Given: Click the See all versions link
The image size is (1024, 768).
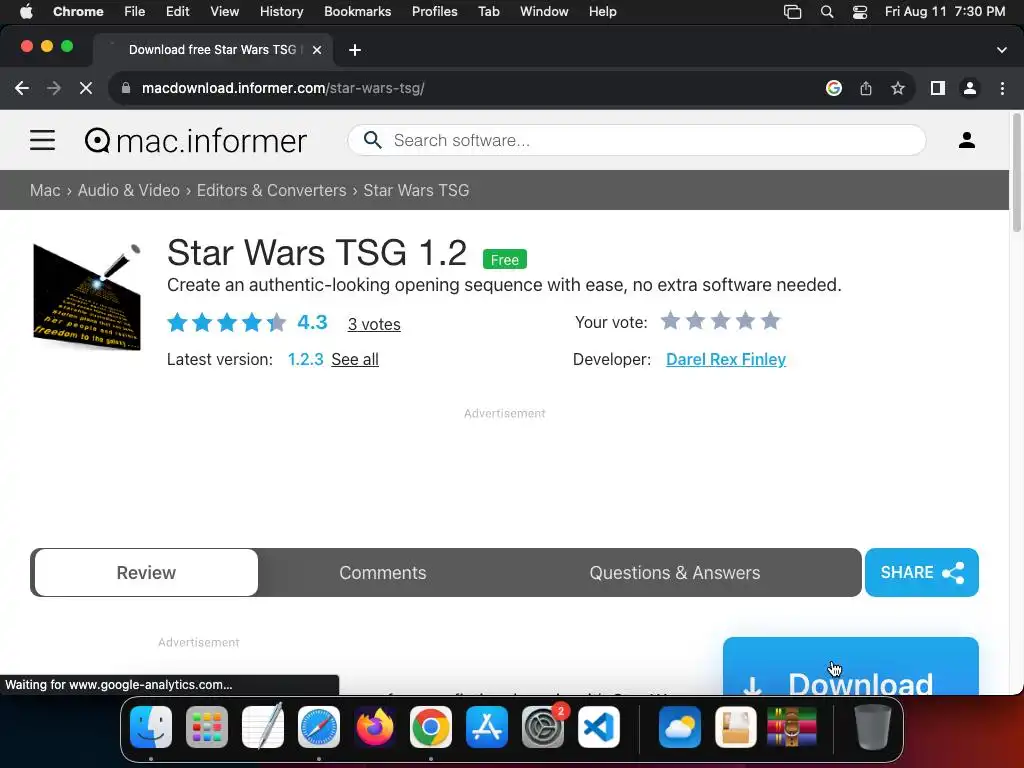Looking at the screenshot, I should (x=355, y=359).
